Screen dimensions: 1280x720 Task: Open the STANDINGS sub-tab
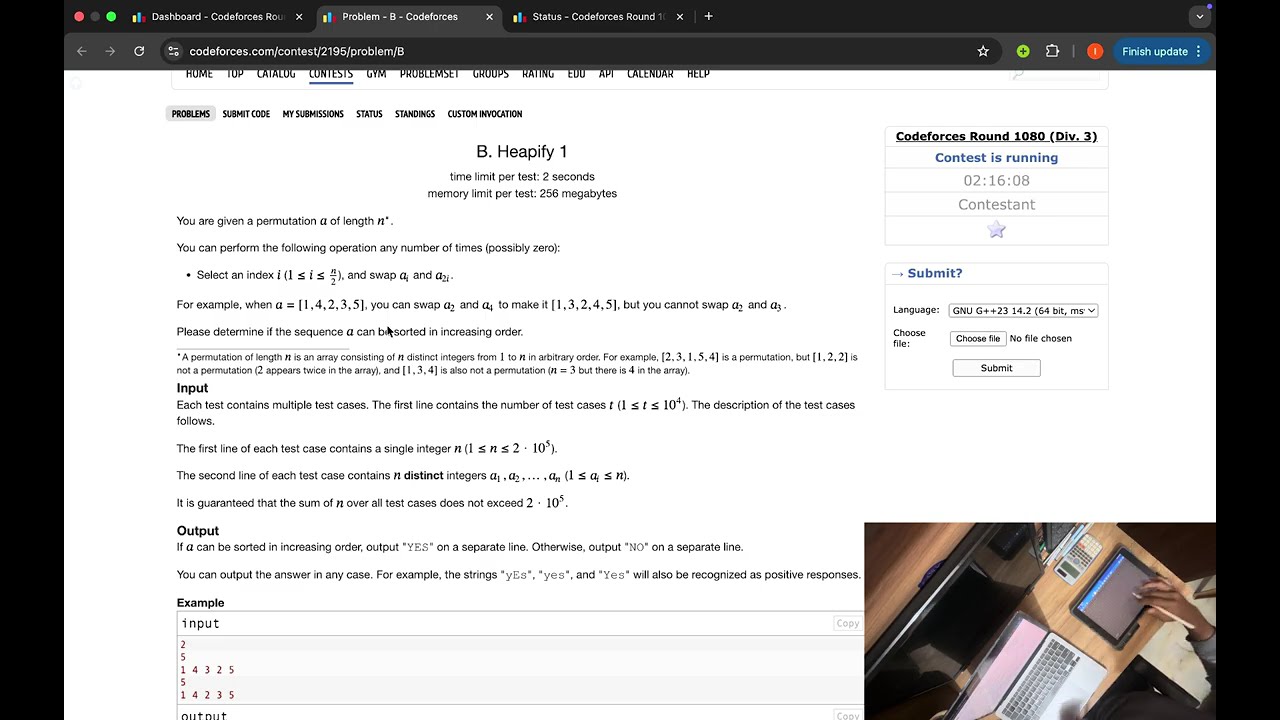point(415,114)
